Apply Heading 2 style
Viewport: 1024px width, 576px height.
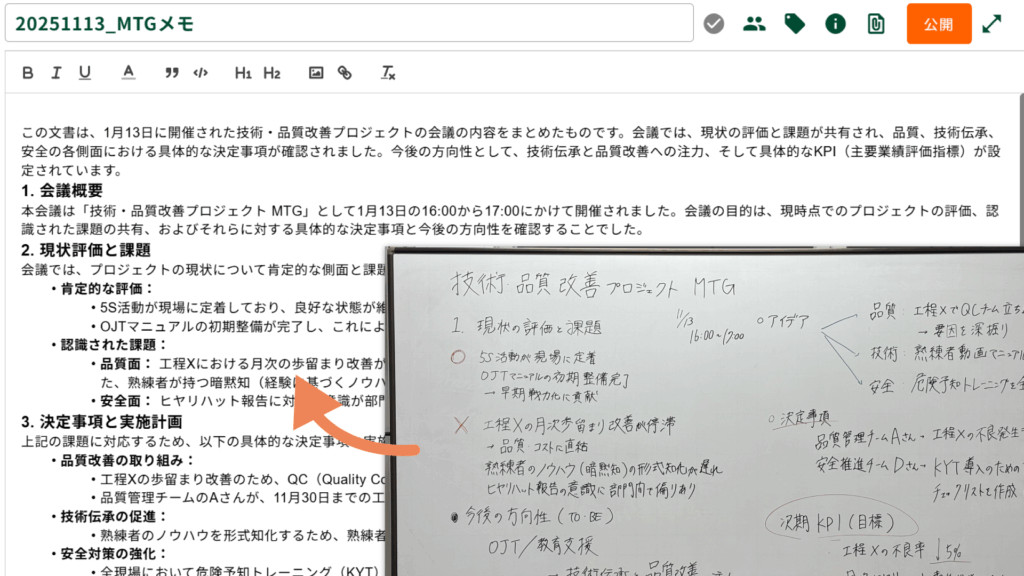click(x=272, y=72)
